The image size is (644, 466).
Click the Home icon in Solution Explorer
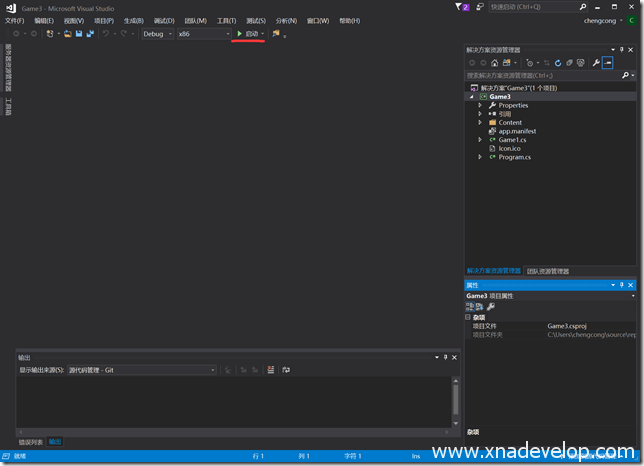494,62
